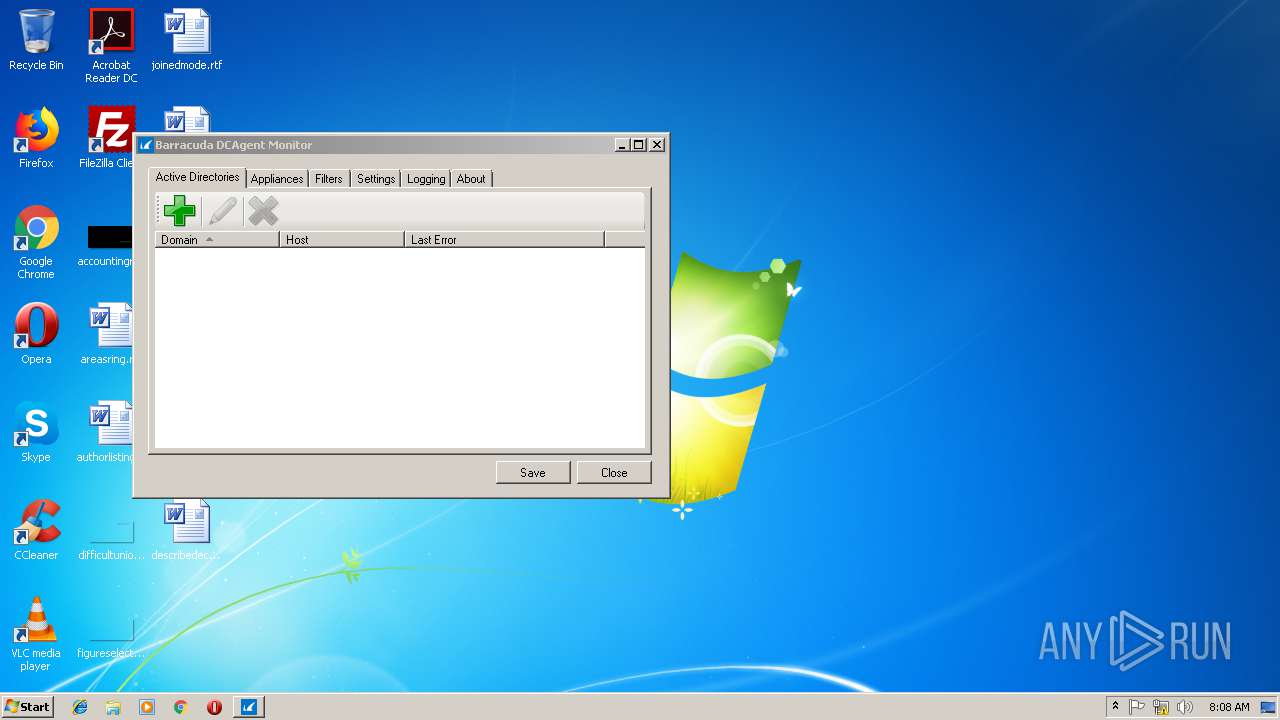This screenshot has height=720, width=1280.
Task: Click the Barracuda DCAgent taskbar button
Action: [249, 707]
